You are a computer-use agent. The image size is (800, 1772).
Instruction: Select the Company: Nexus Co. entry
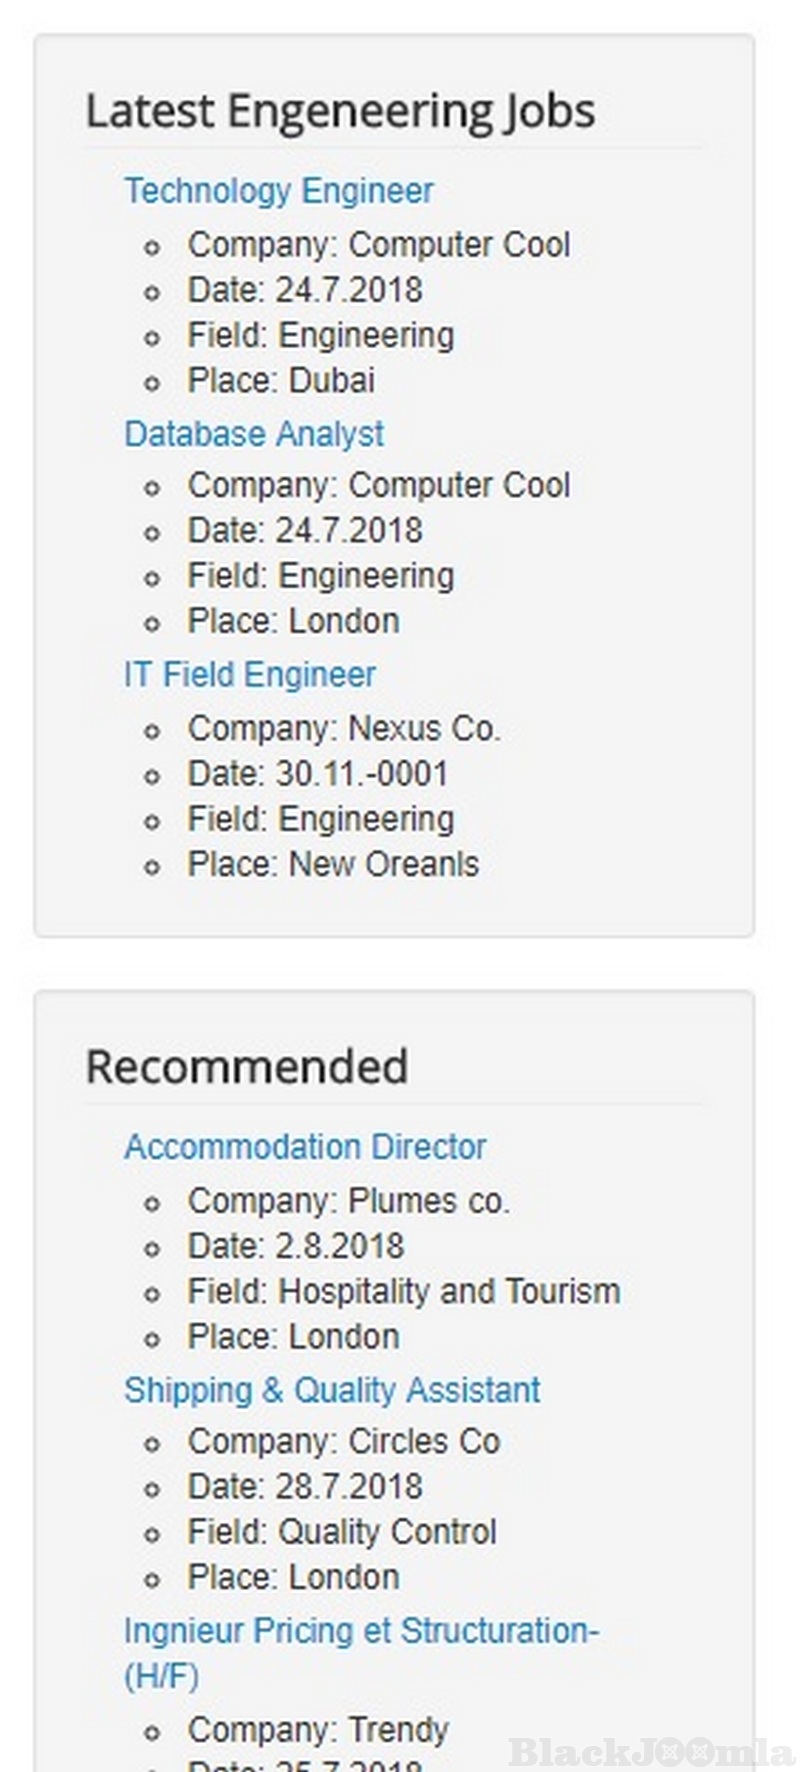[x=344, y=728]
